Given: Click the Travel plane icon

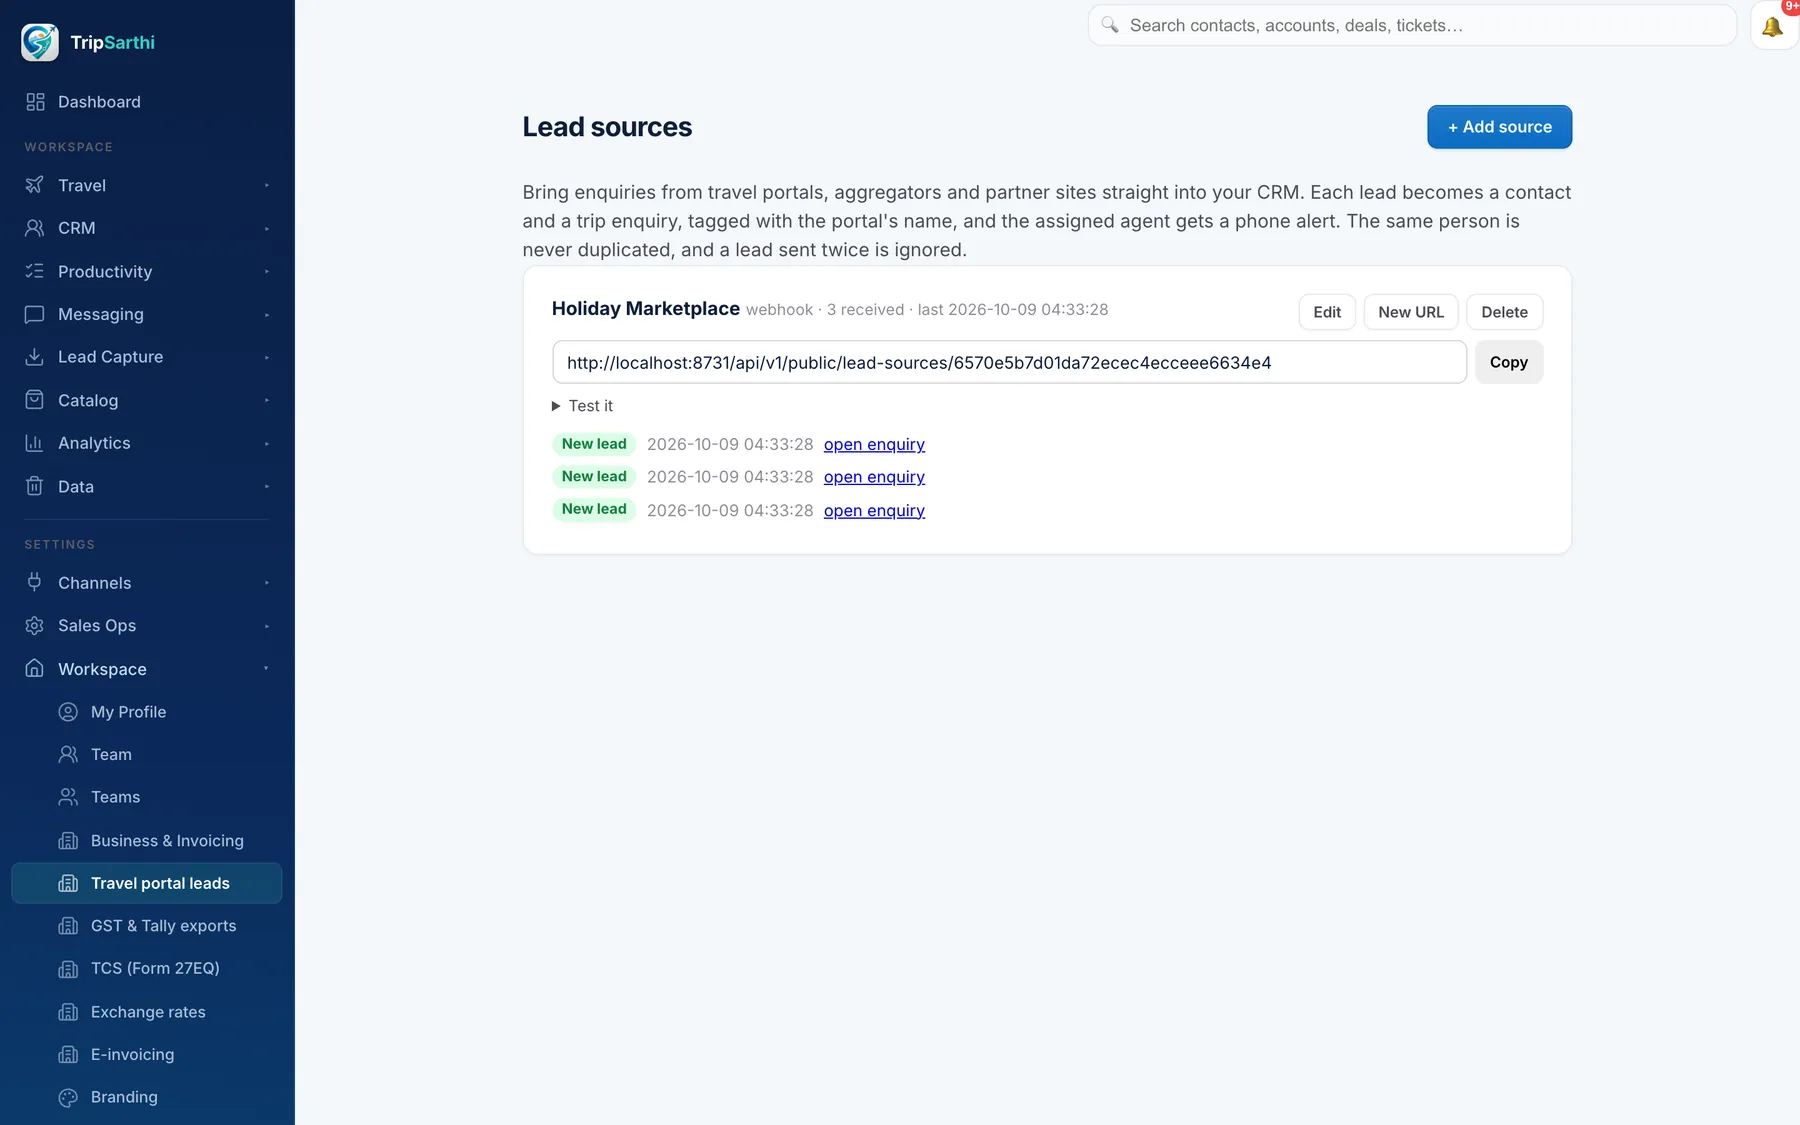Looking at the screenshot, I should tap(35, 185).
